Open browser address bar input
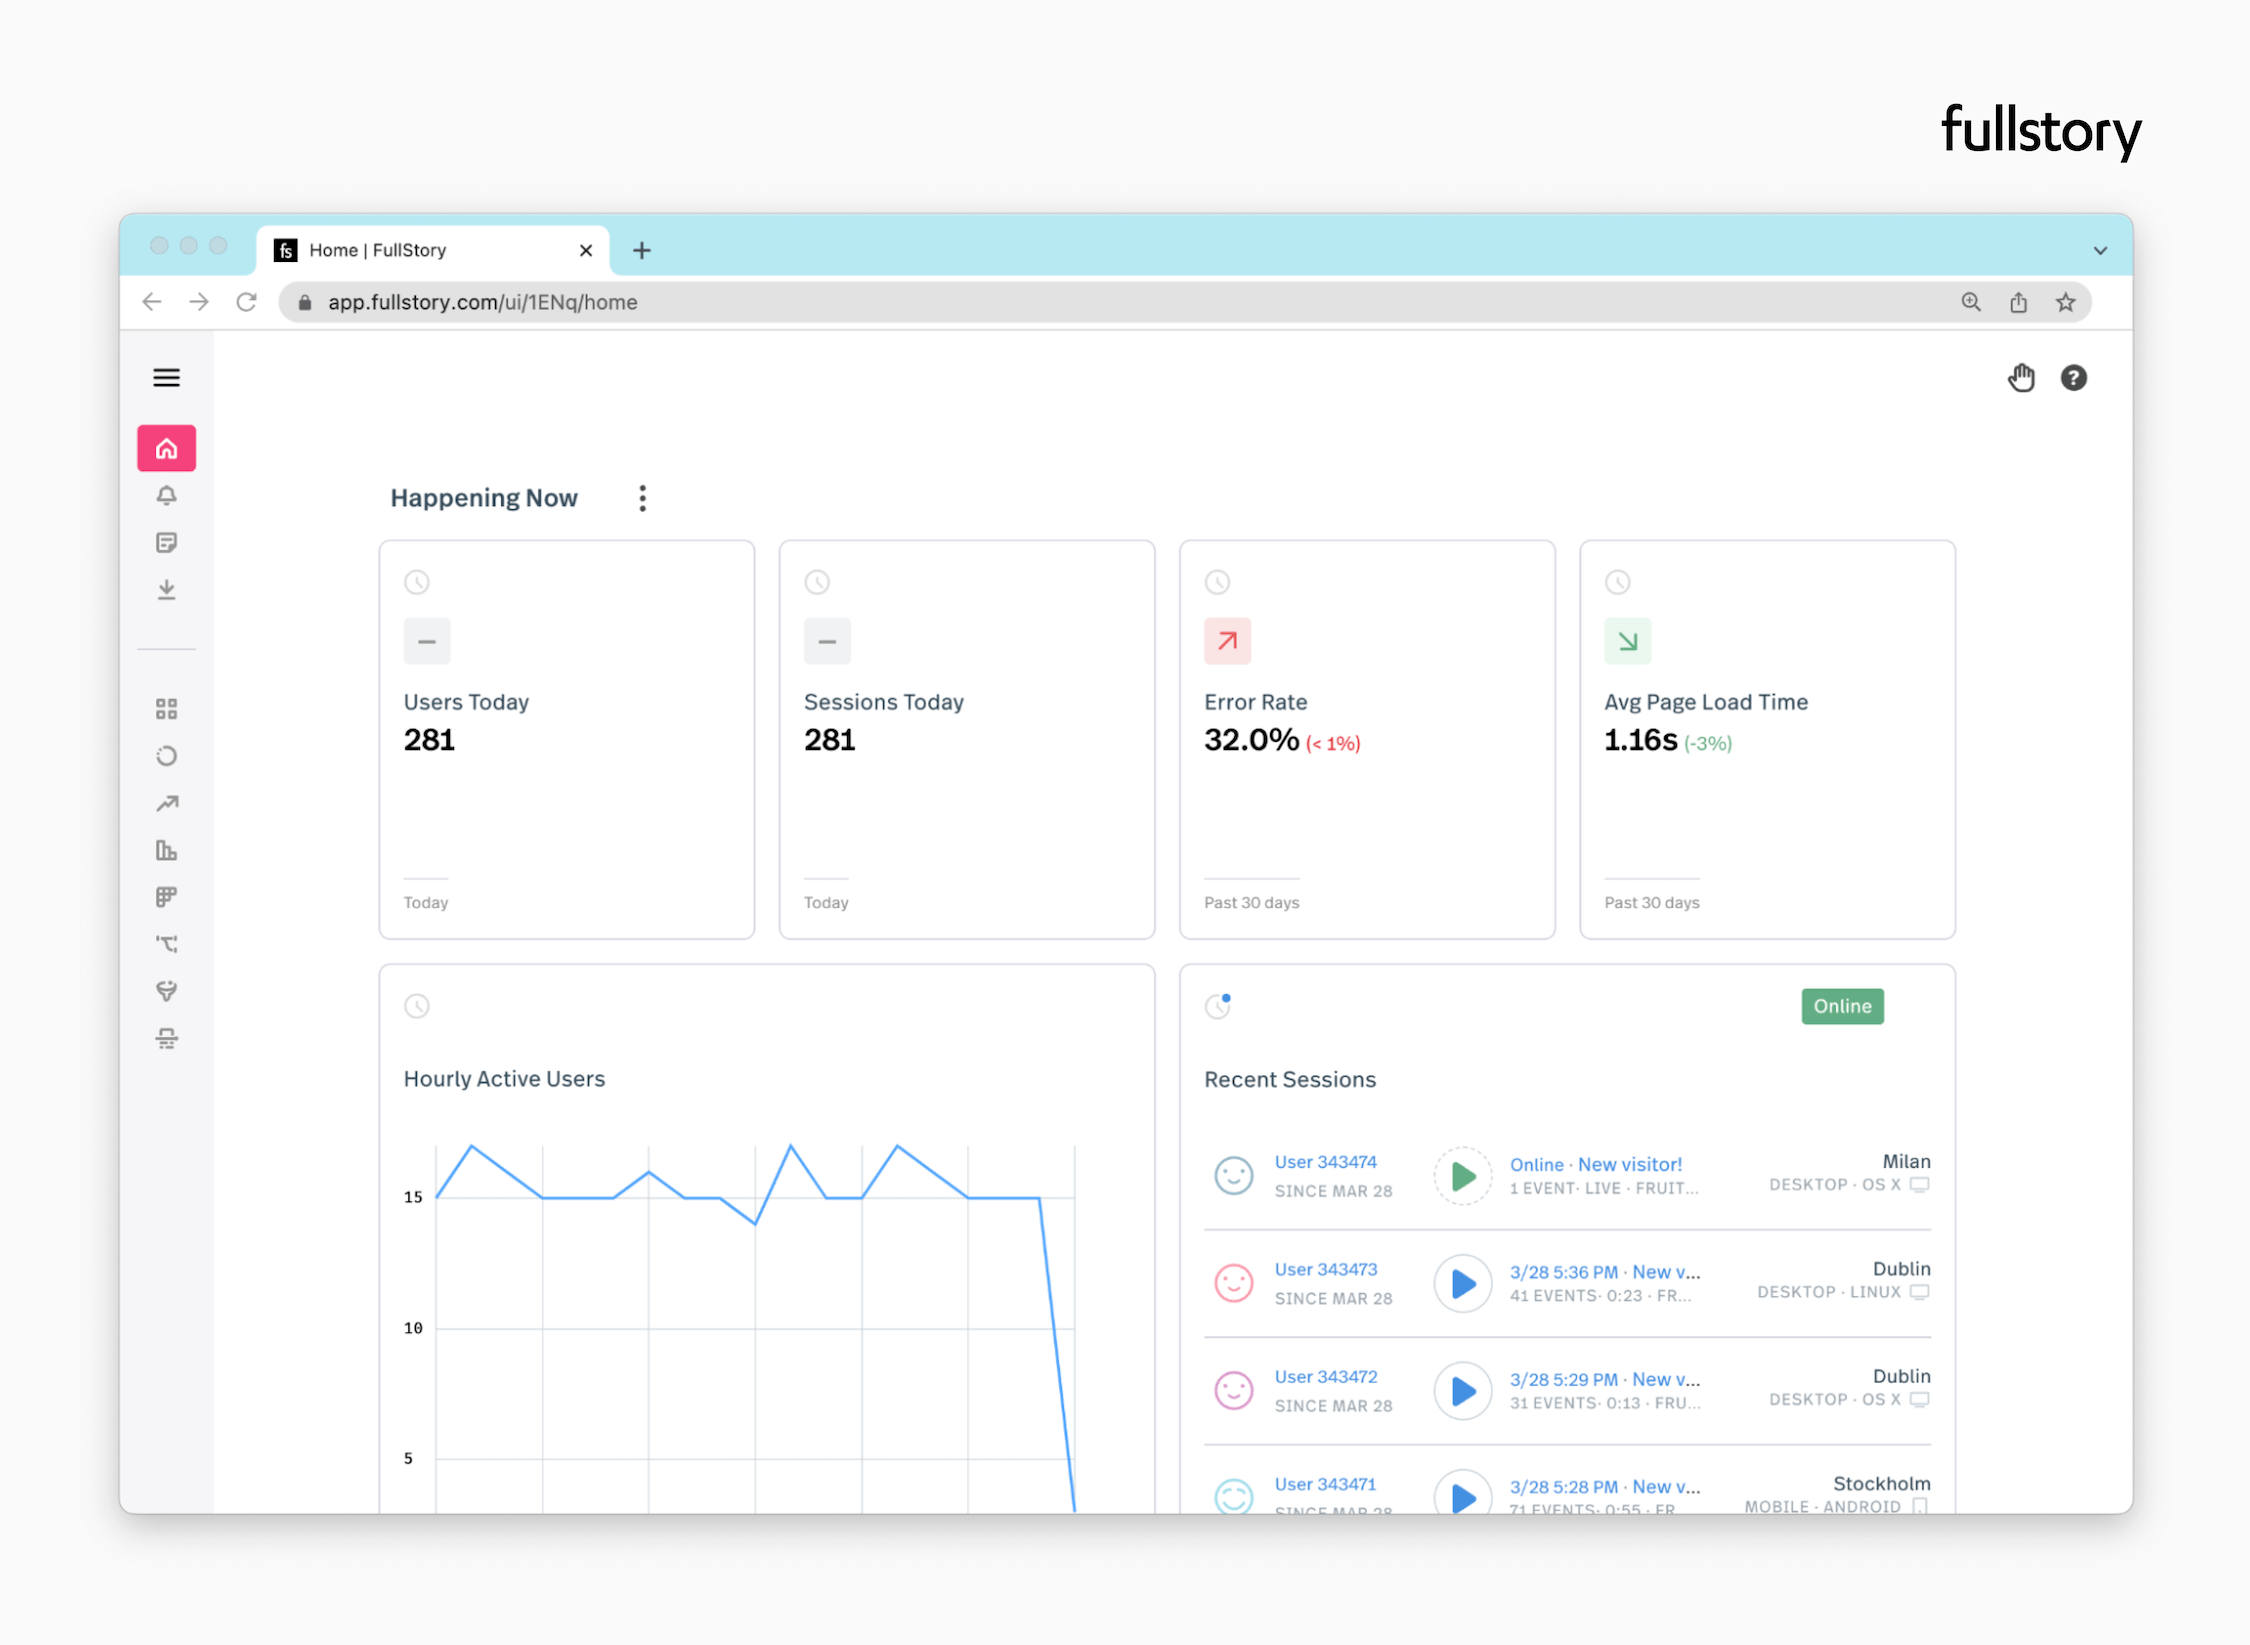2250x1645 pixels. coord(1118,304)
